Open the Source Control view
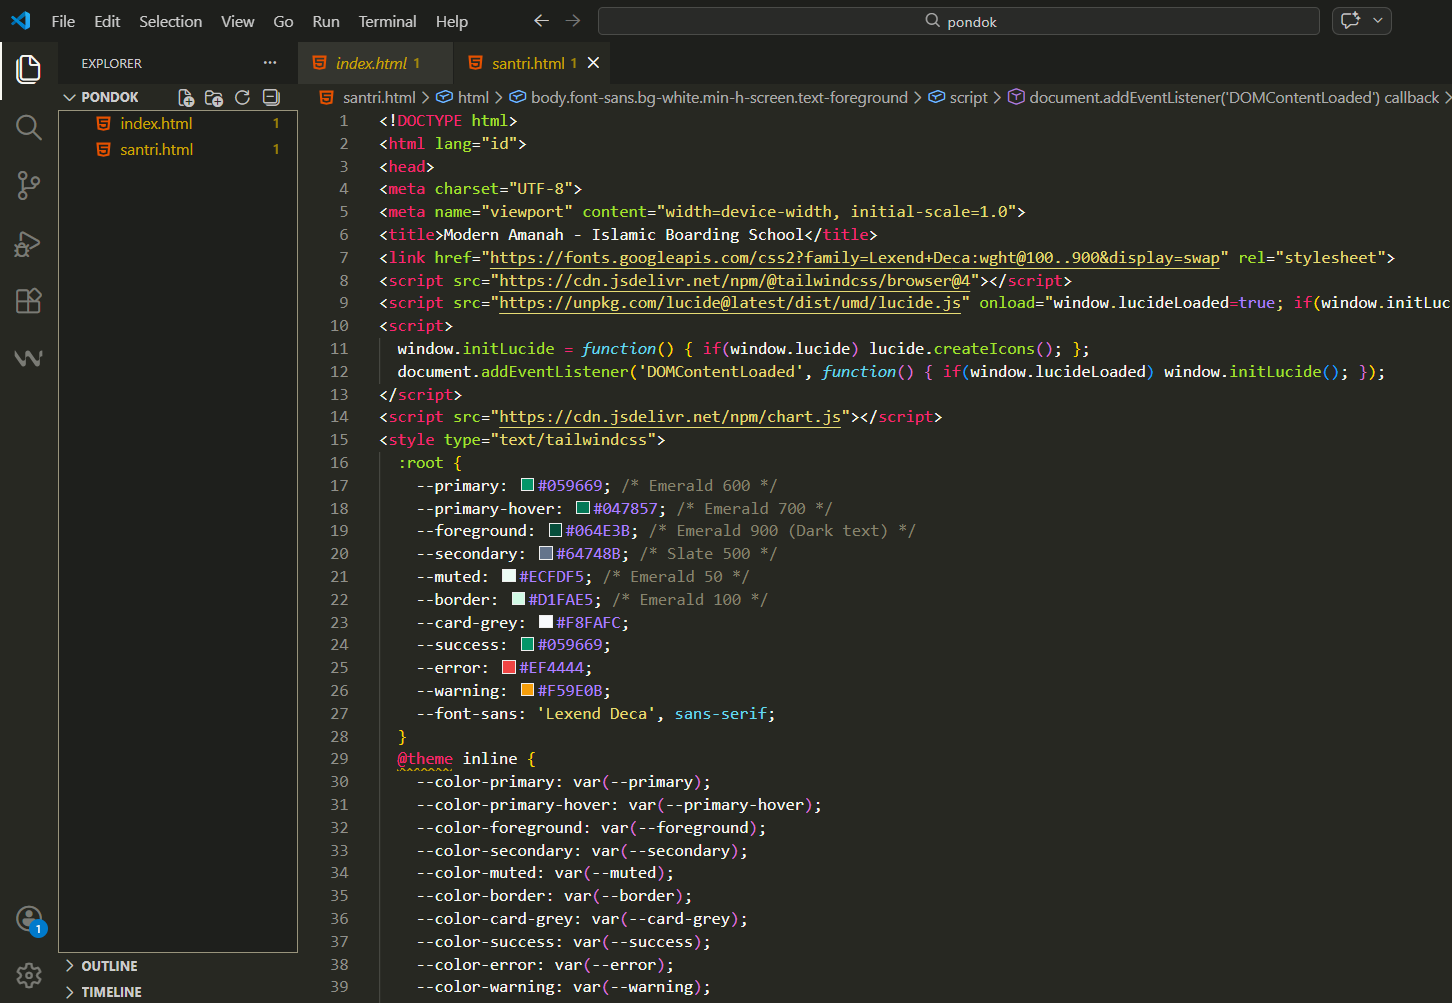The image size is (1452, 1003). click(28, 185)
